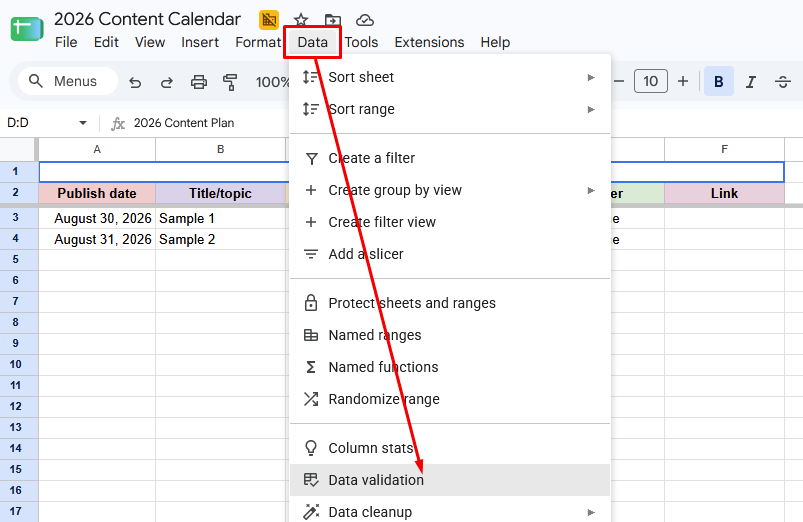Open the Tools menu
Viewport: 803px width, 522px height.
click(361, 42)
